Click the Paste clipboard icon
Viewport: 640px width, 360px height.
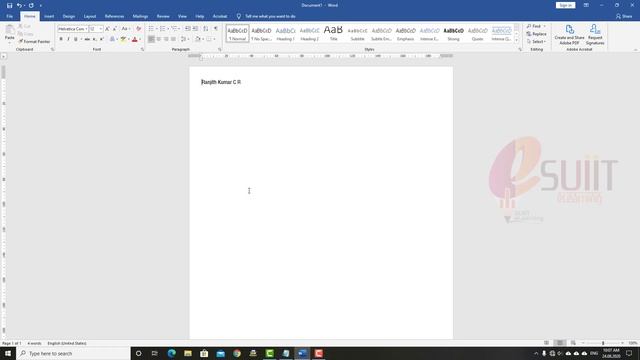pos(9,30)
